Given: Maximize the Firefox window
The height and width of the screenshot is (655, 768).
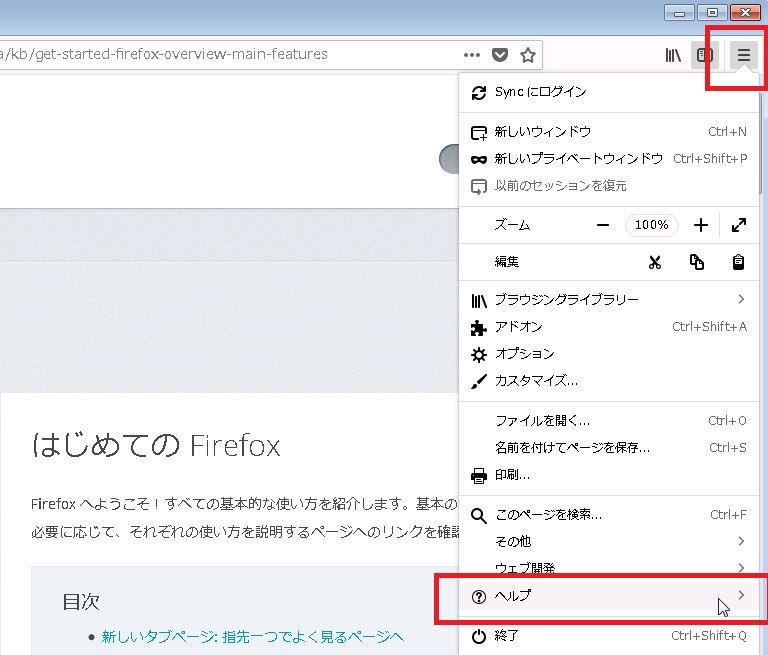Looking at the screenshot, I should click(x=712, y=12).
